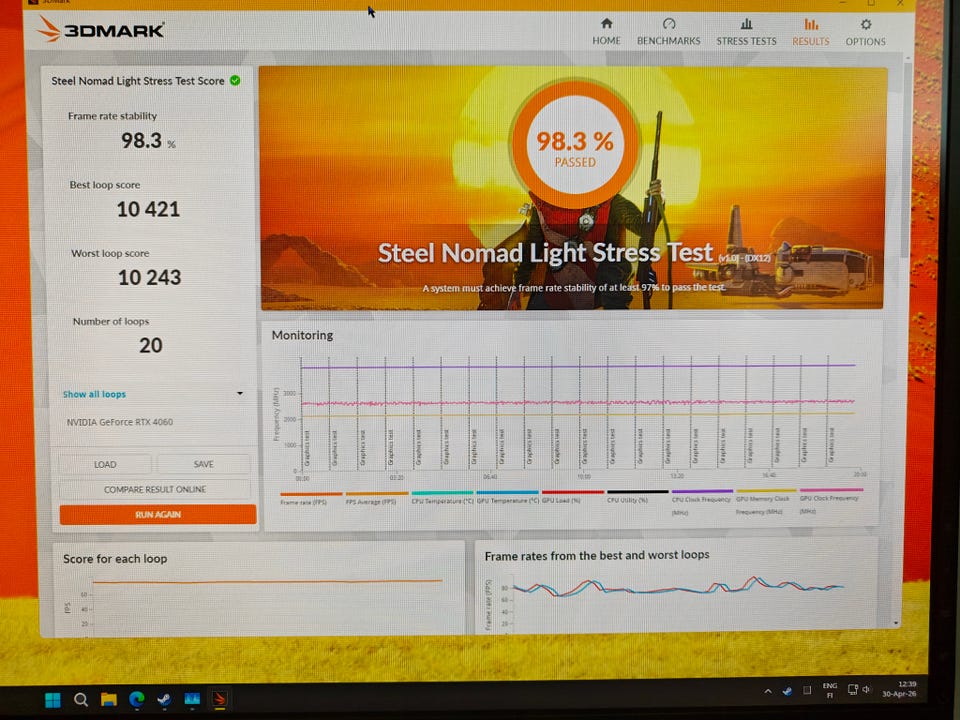Viewport: 960px width, 720px height.
Task: Click the Monitoring section heading
Action: [x=302, y=335]
